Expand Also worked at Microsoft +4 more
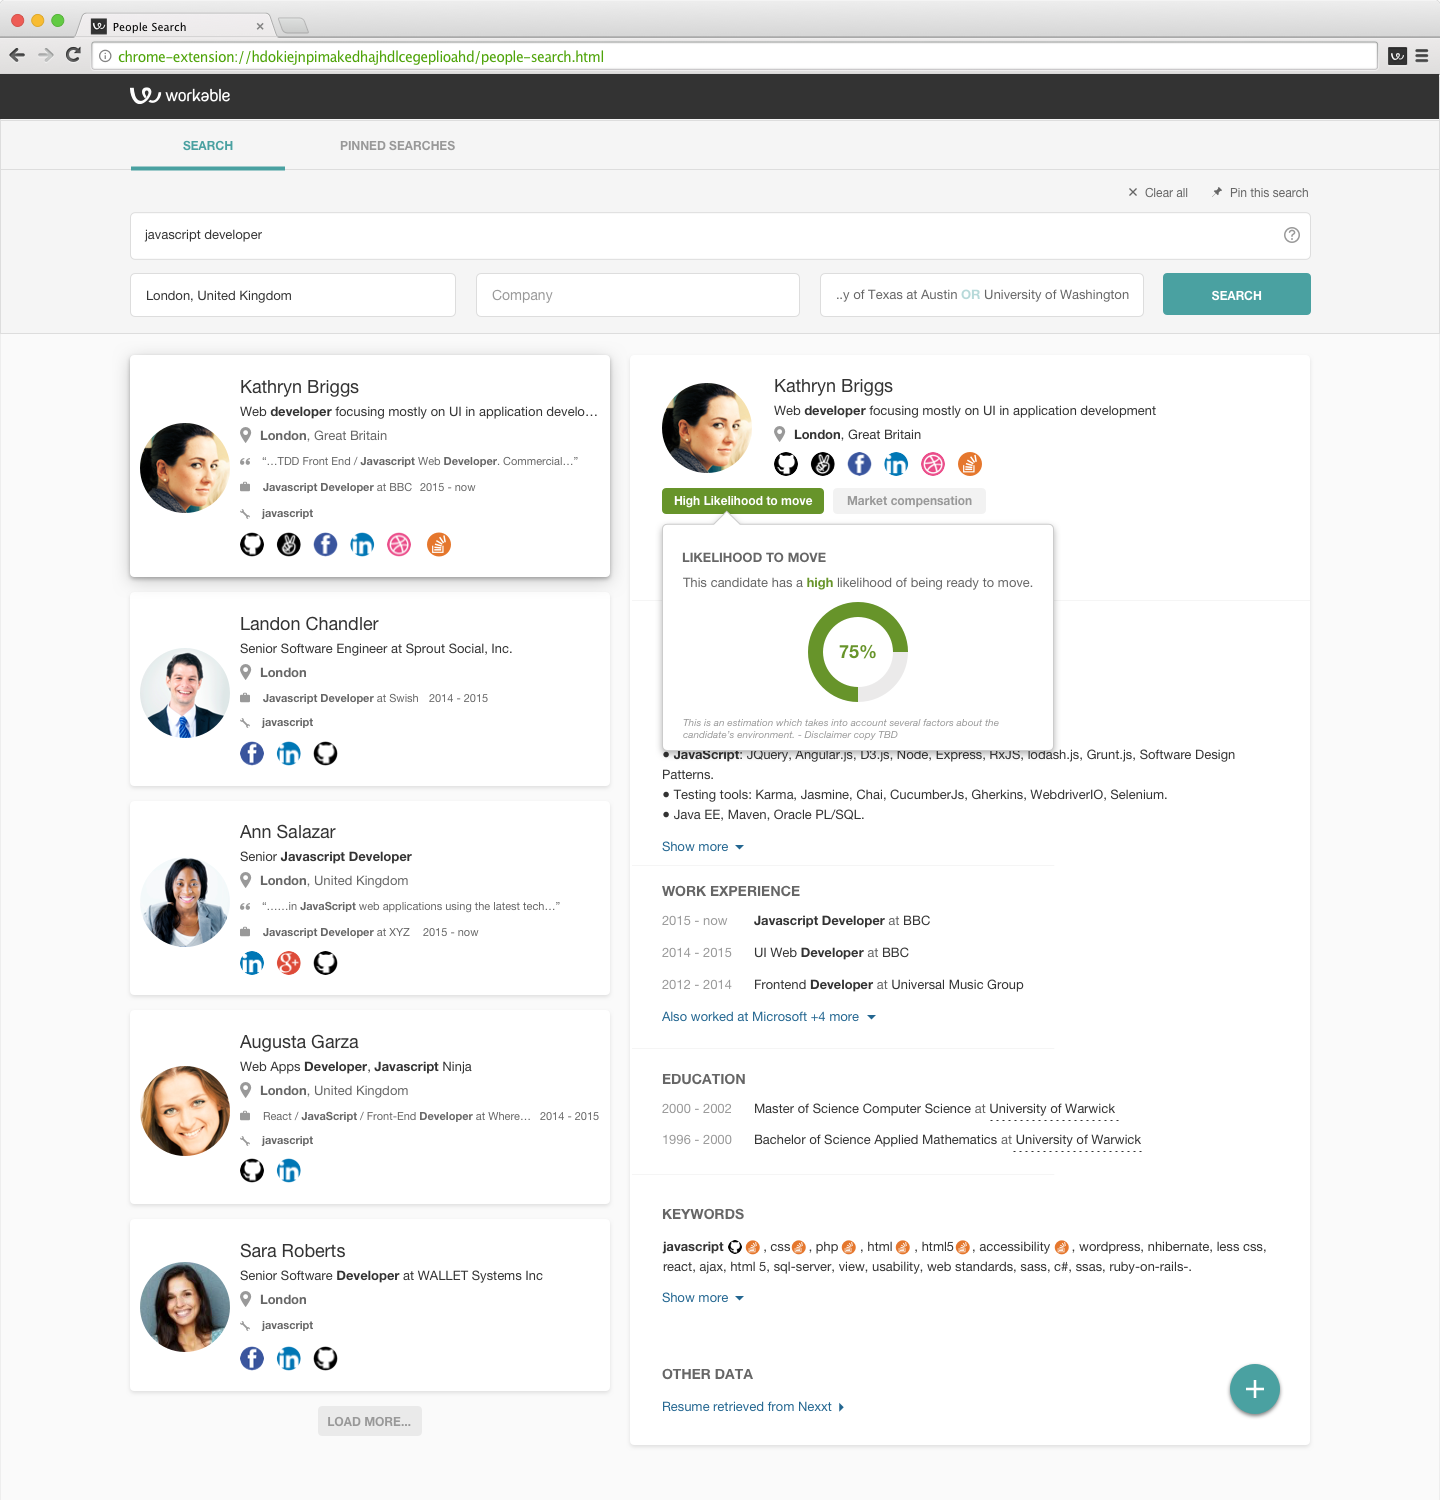The image size is (1440, 1500). click(x=768, y=1017)
